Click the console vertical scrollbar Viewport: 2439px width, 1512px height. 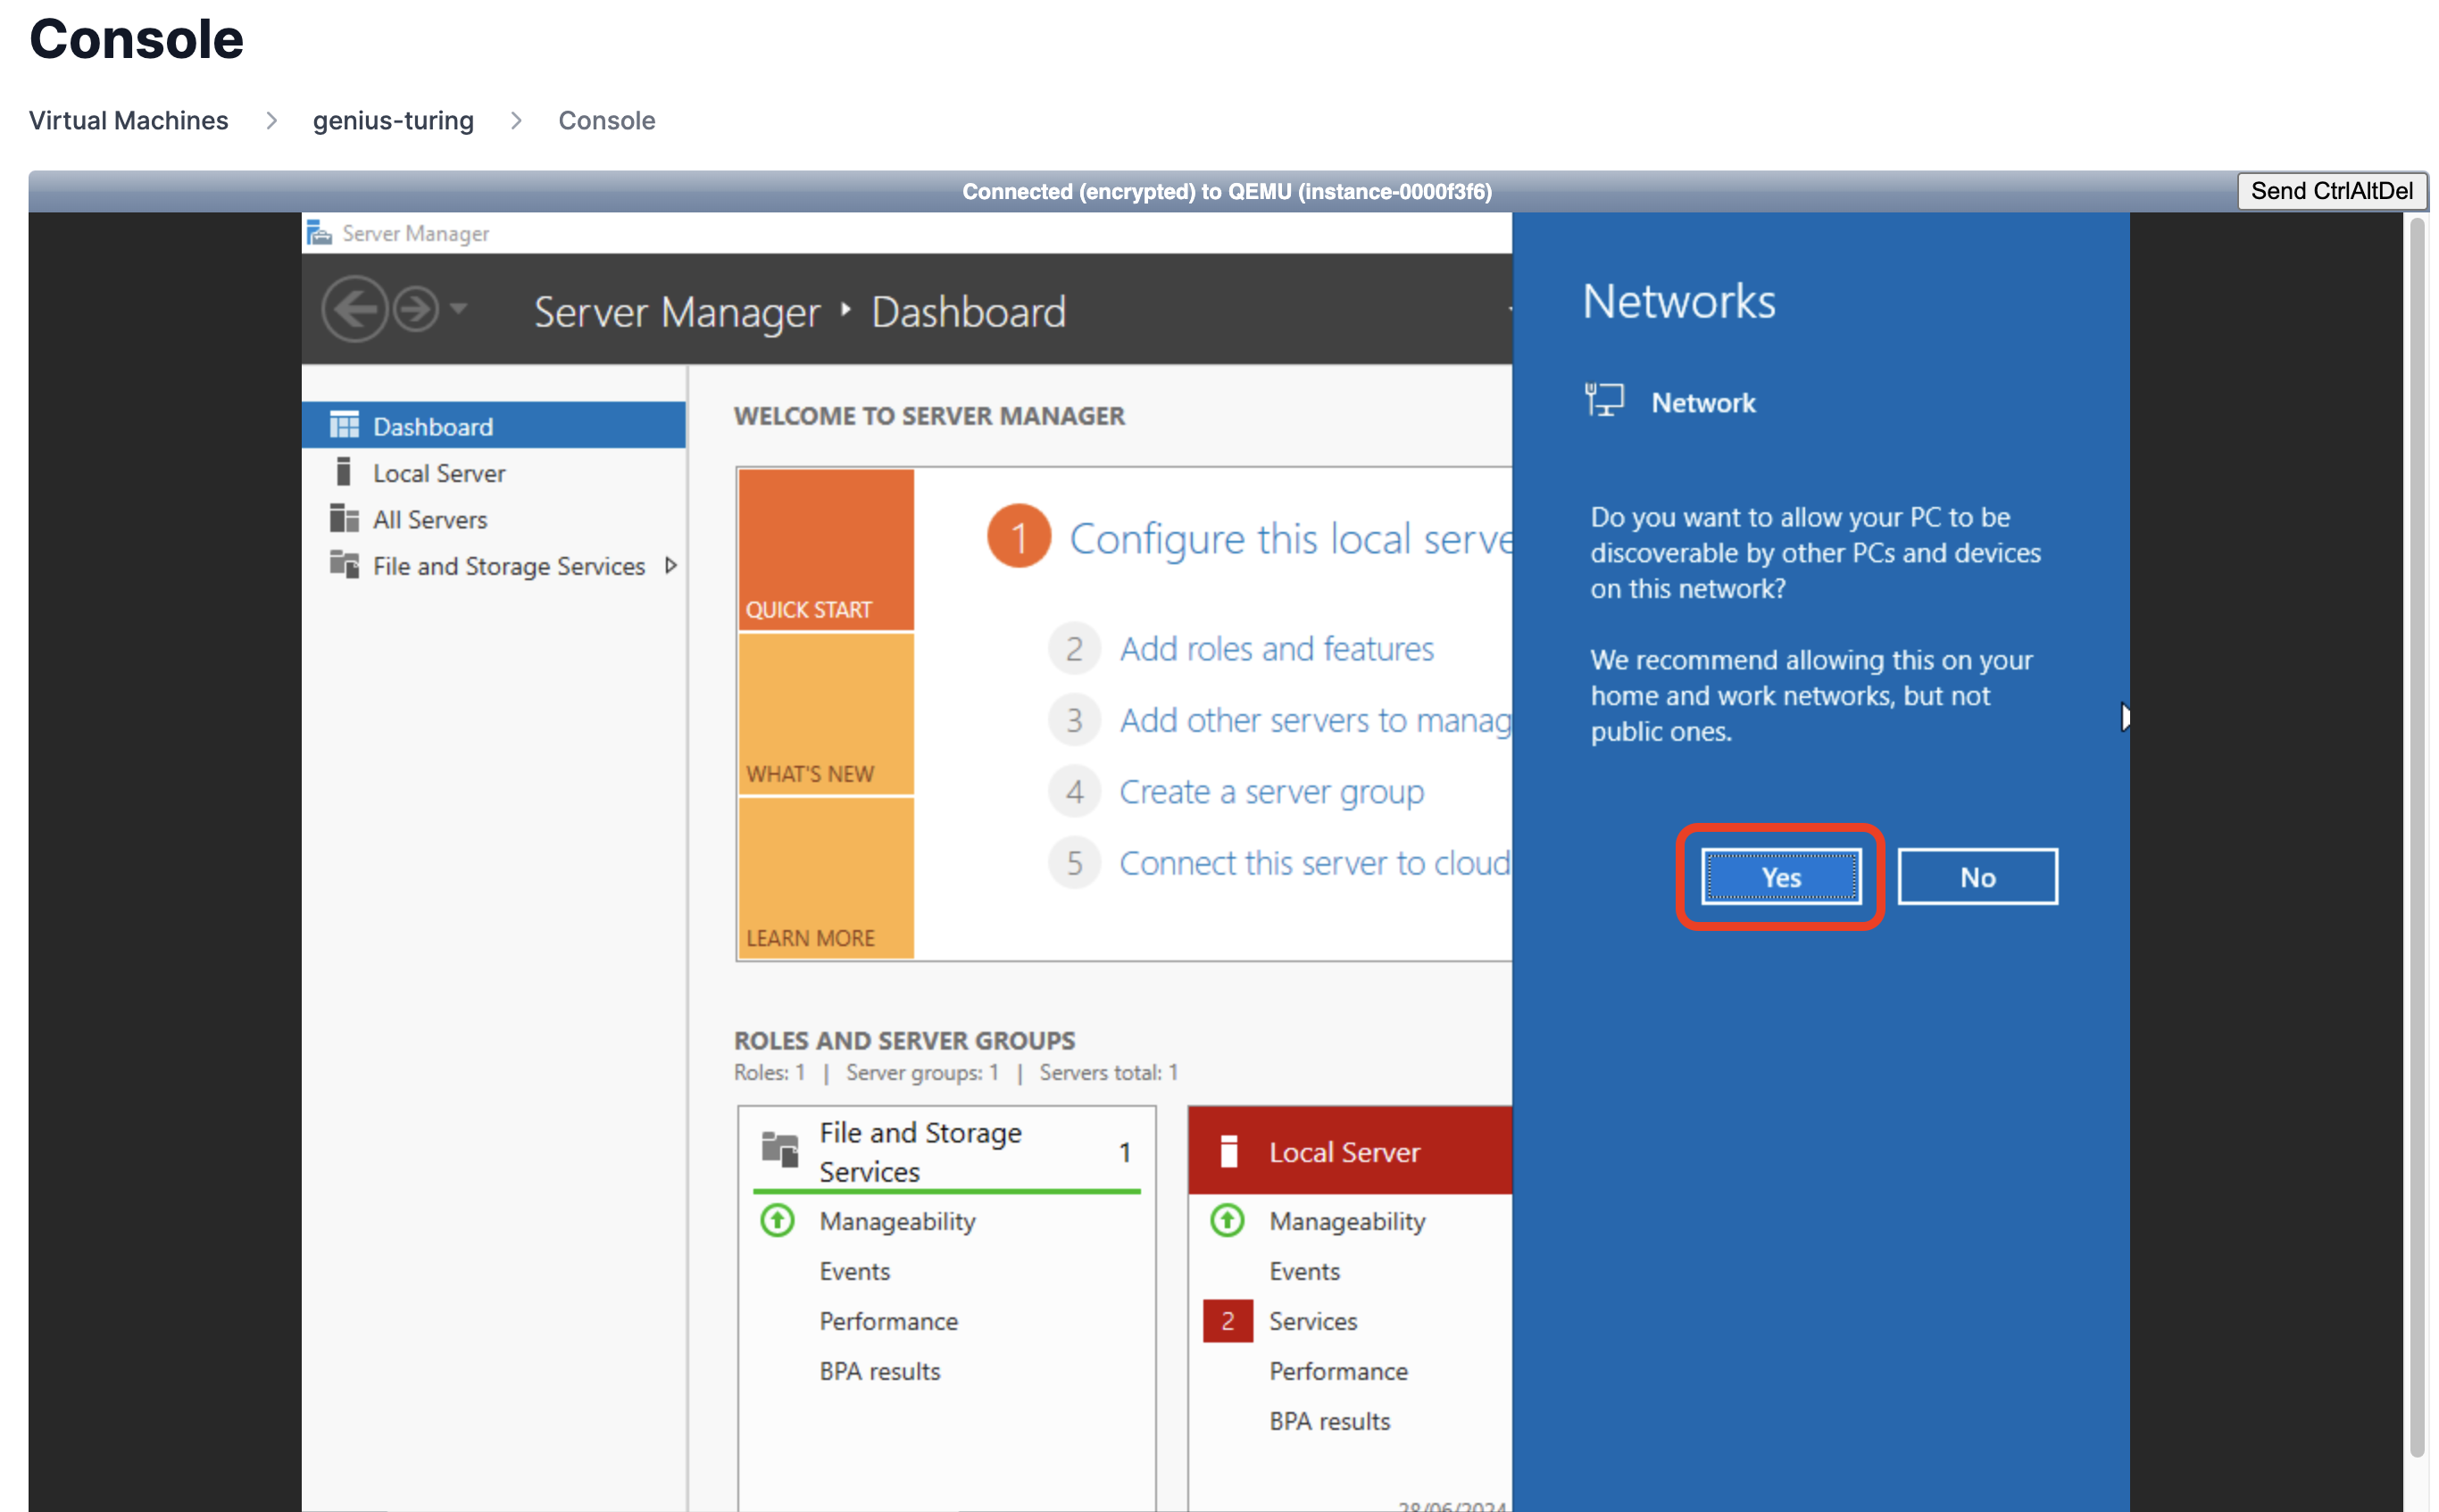click(2417, 838)
